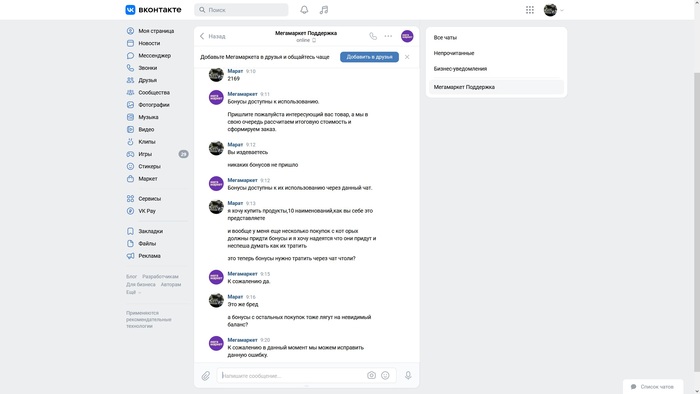Click the 'Напишите сообщение' input field
This screenshot has height=394, width=700.
292,376
